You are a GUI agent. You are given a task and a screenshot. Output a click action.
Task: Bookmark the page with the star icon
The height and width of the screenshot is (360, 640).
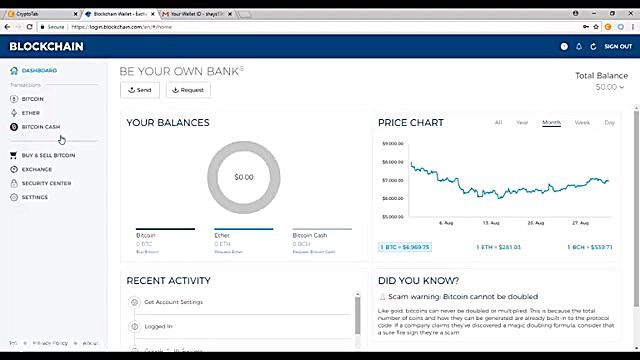click(596, 27)
